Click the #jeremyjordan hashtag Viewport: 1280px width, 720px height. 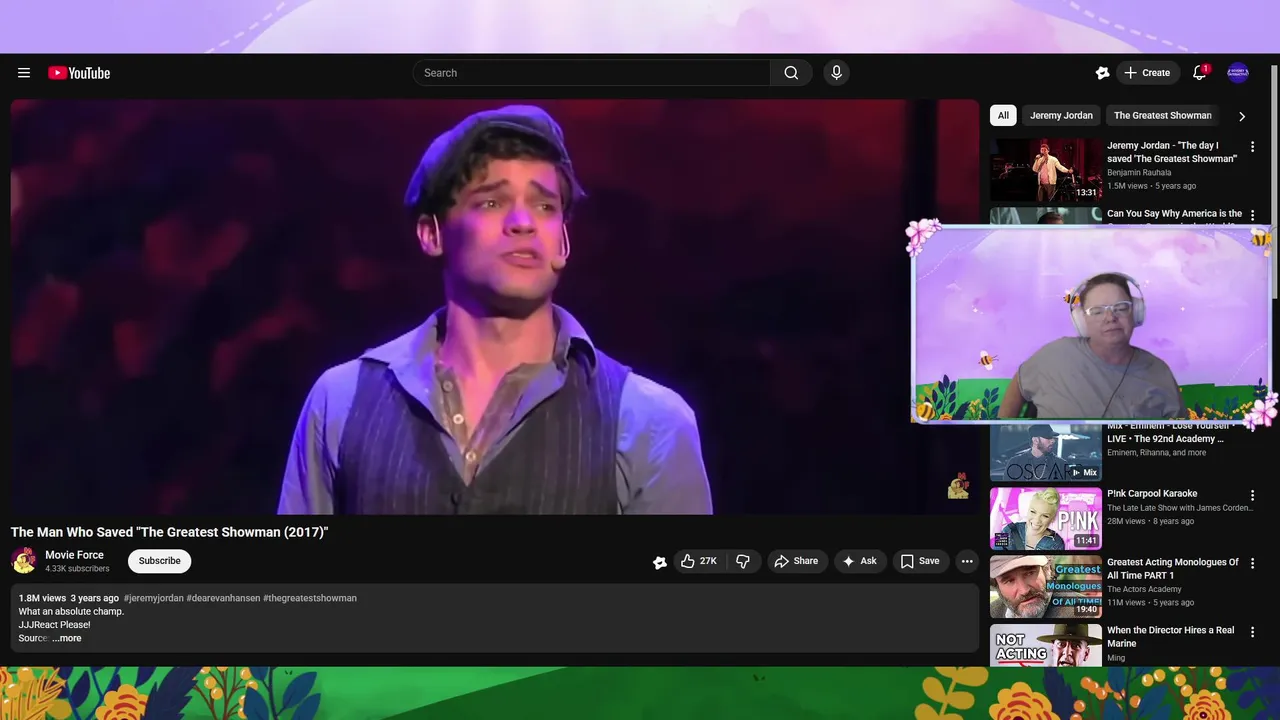coord(153,598)
